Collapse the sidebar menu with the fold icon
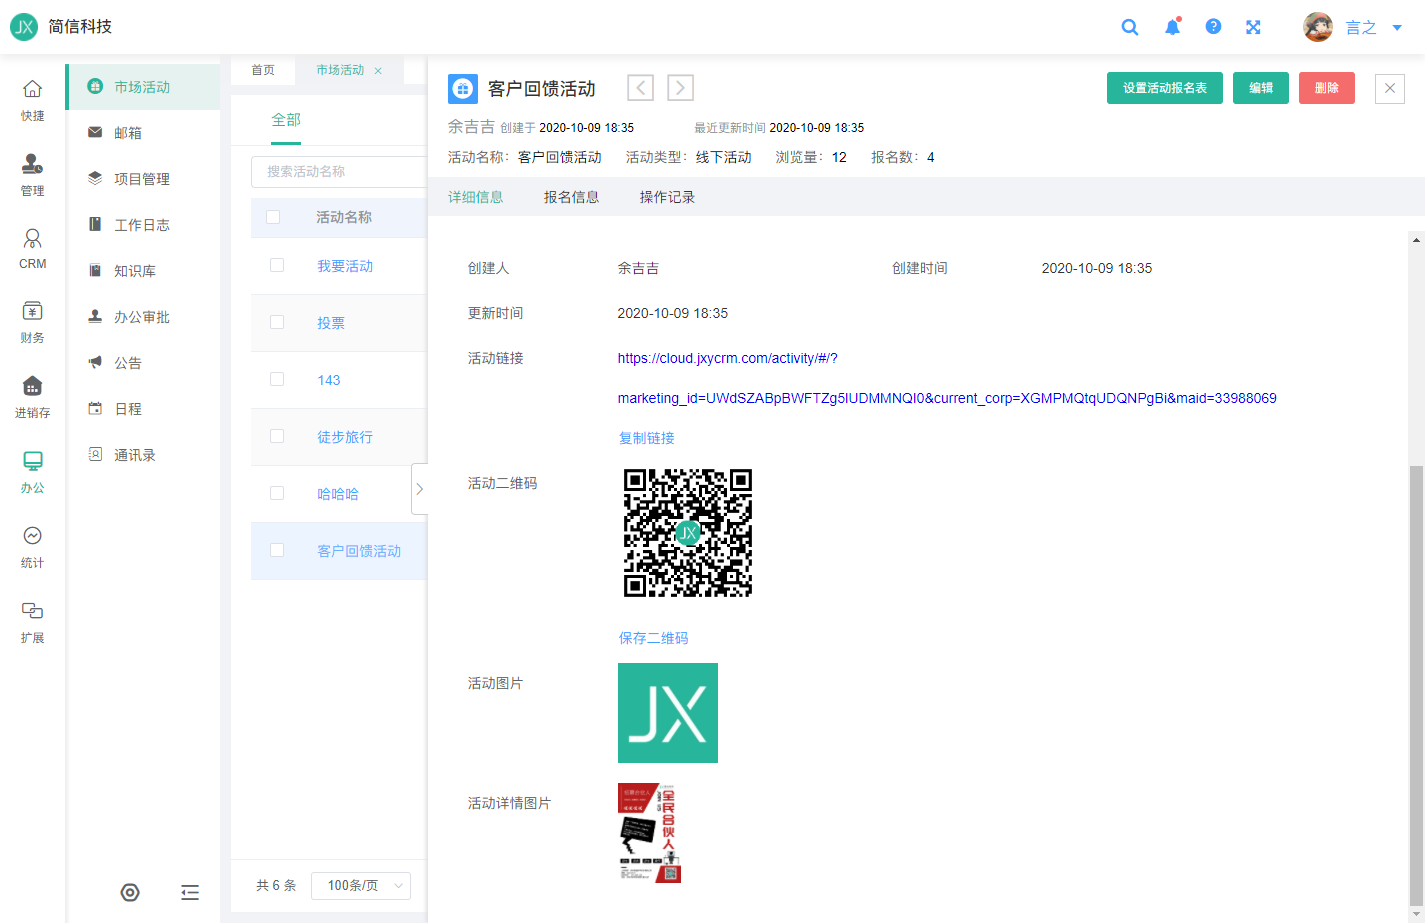Viewport: 1425px width, 923px height. pos(190,893)
